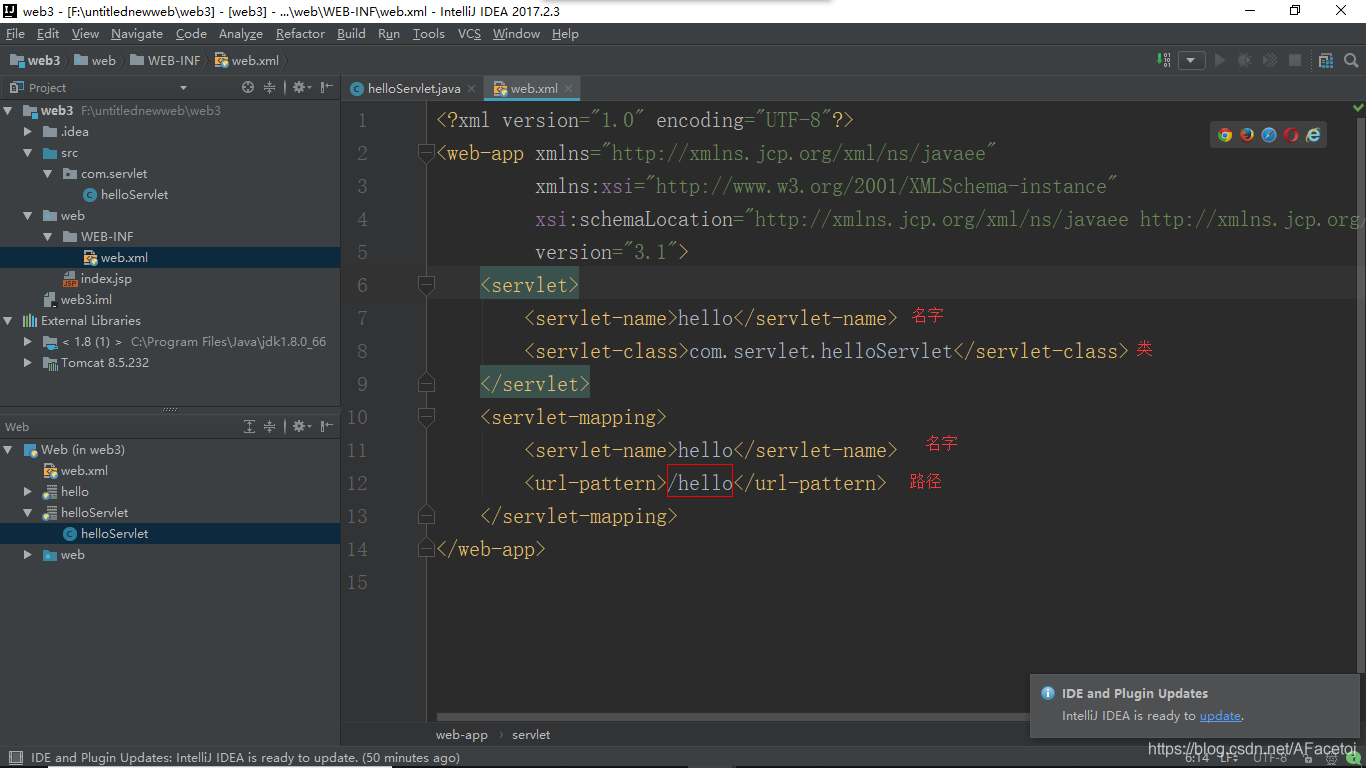Open the Build menu

tap(351, 34)
